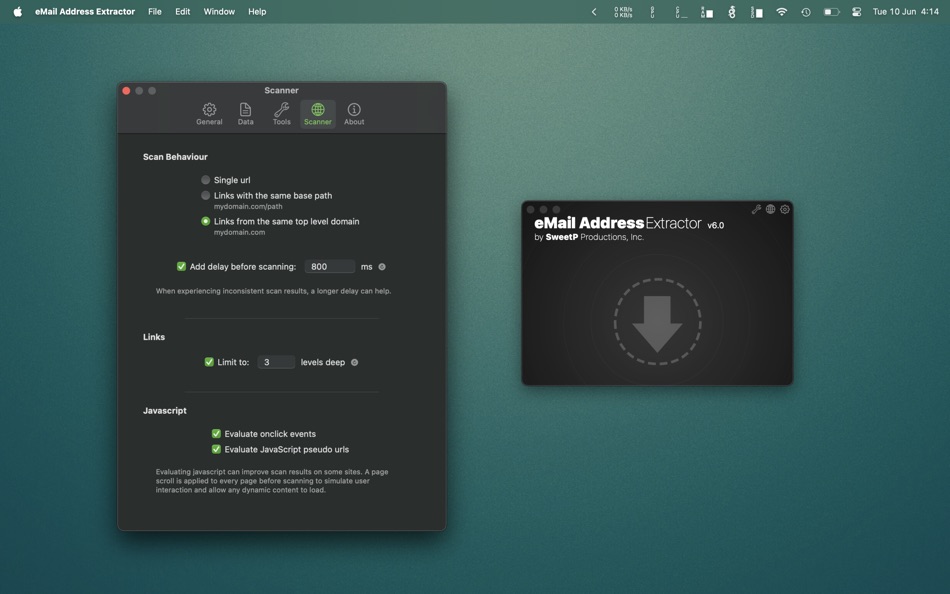Open the Apple menu
The image size is (950, 594).
pyautogui.click(x=18, y=12)
